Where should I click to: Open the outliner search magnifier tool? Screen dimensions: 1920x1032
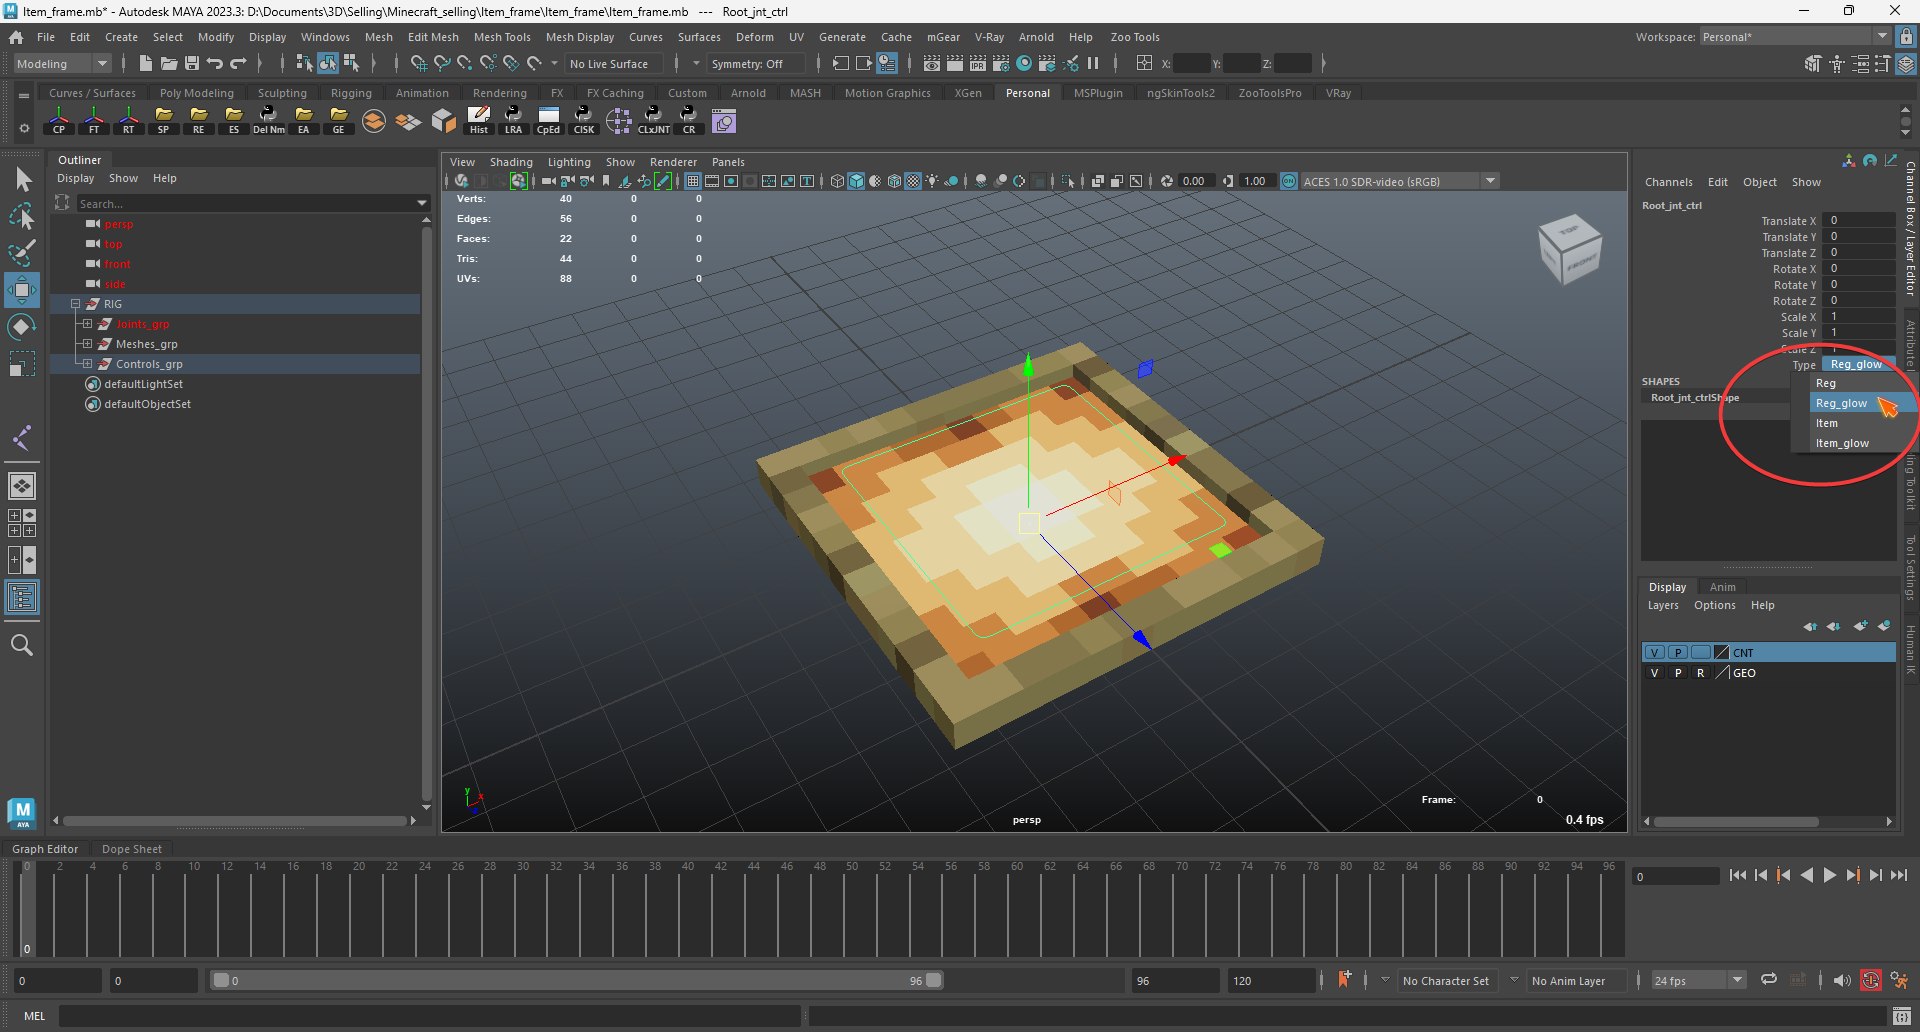22,646
